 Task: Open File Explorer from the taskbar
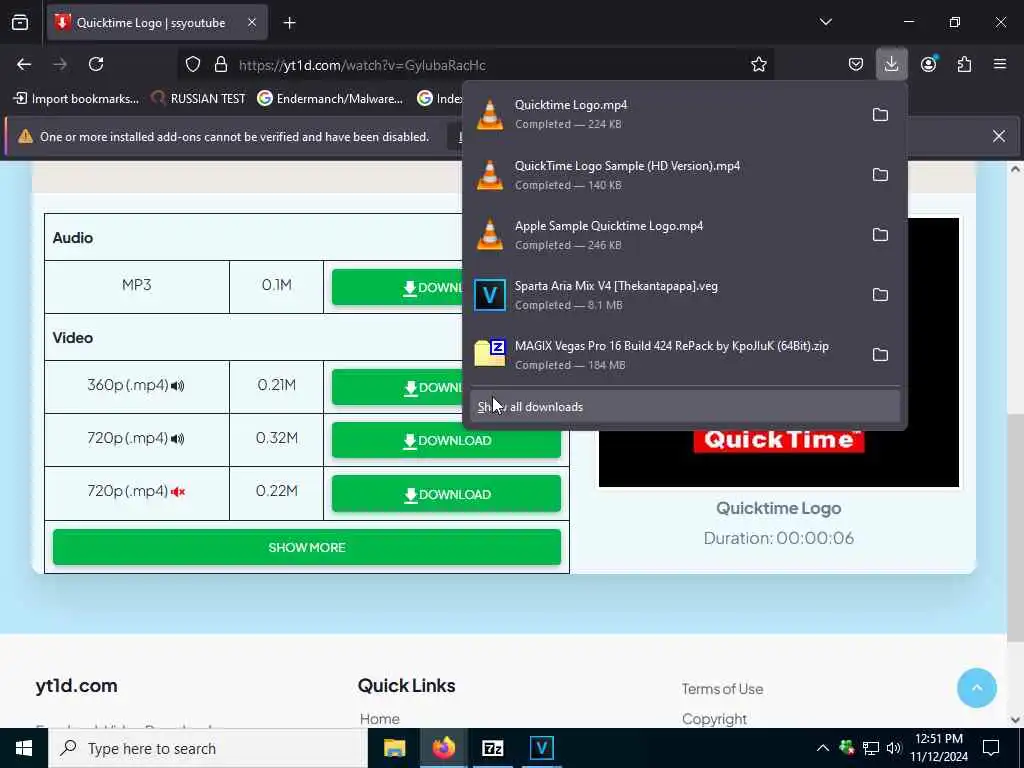[394, 748]
